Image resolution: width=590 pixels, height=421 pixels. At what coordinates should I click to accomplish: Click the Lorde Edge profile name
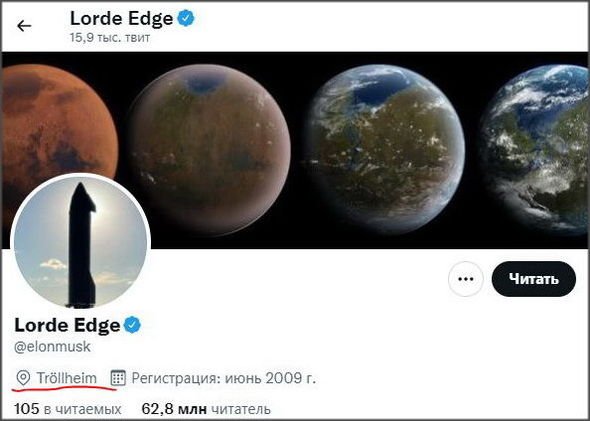67,325
